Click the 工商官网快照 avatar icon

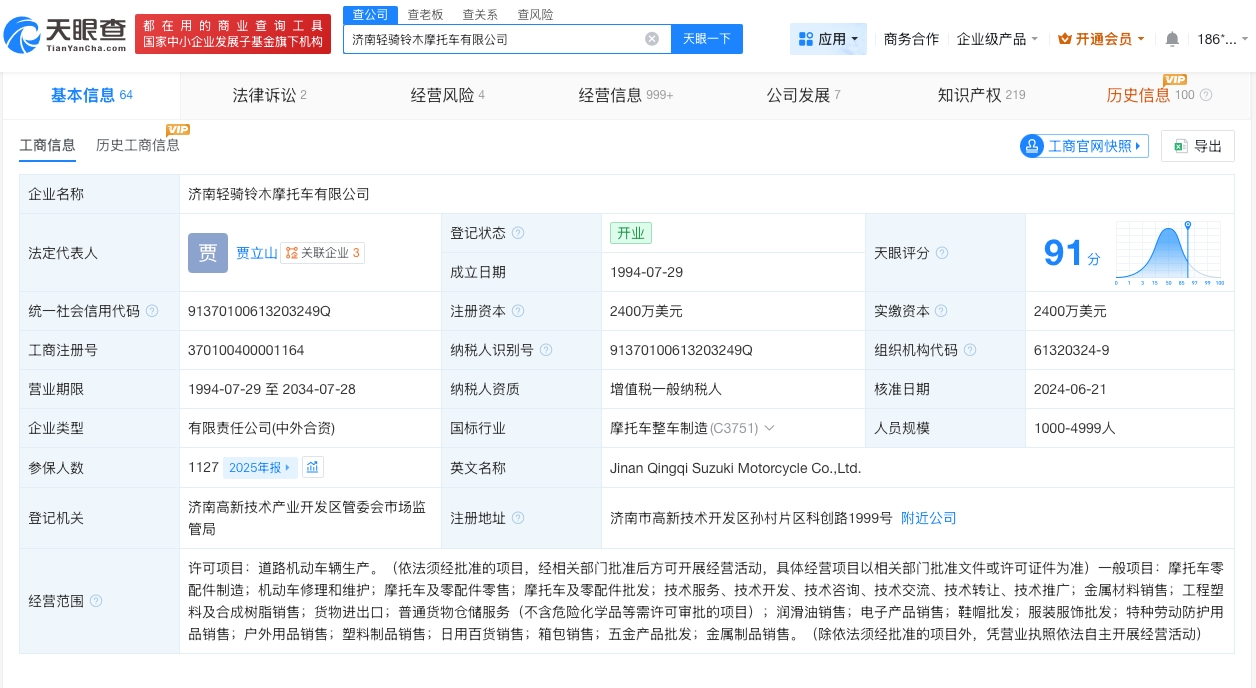point(1032,146)
